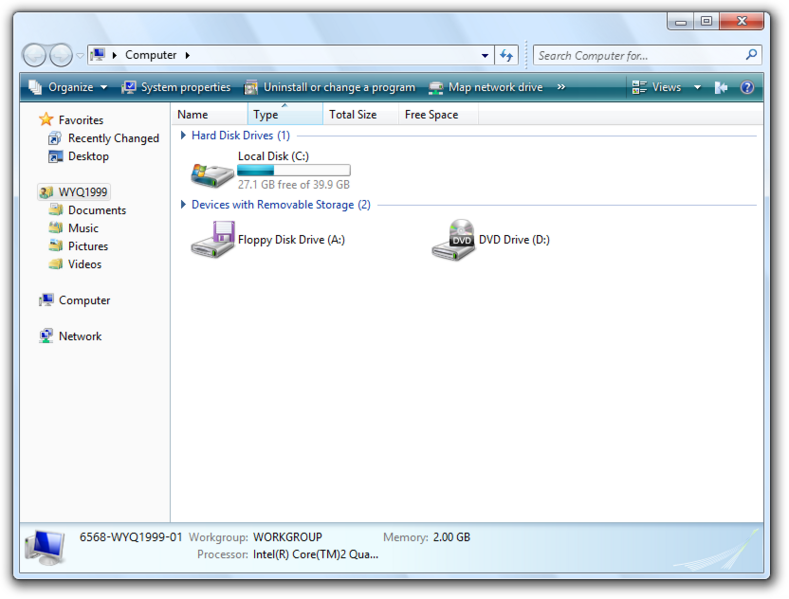Image resolution: width=789 pixels, height=599 pixels.
Task: Collapse Devices with Removable Storage group arrow
Action: 183,204
